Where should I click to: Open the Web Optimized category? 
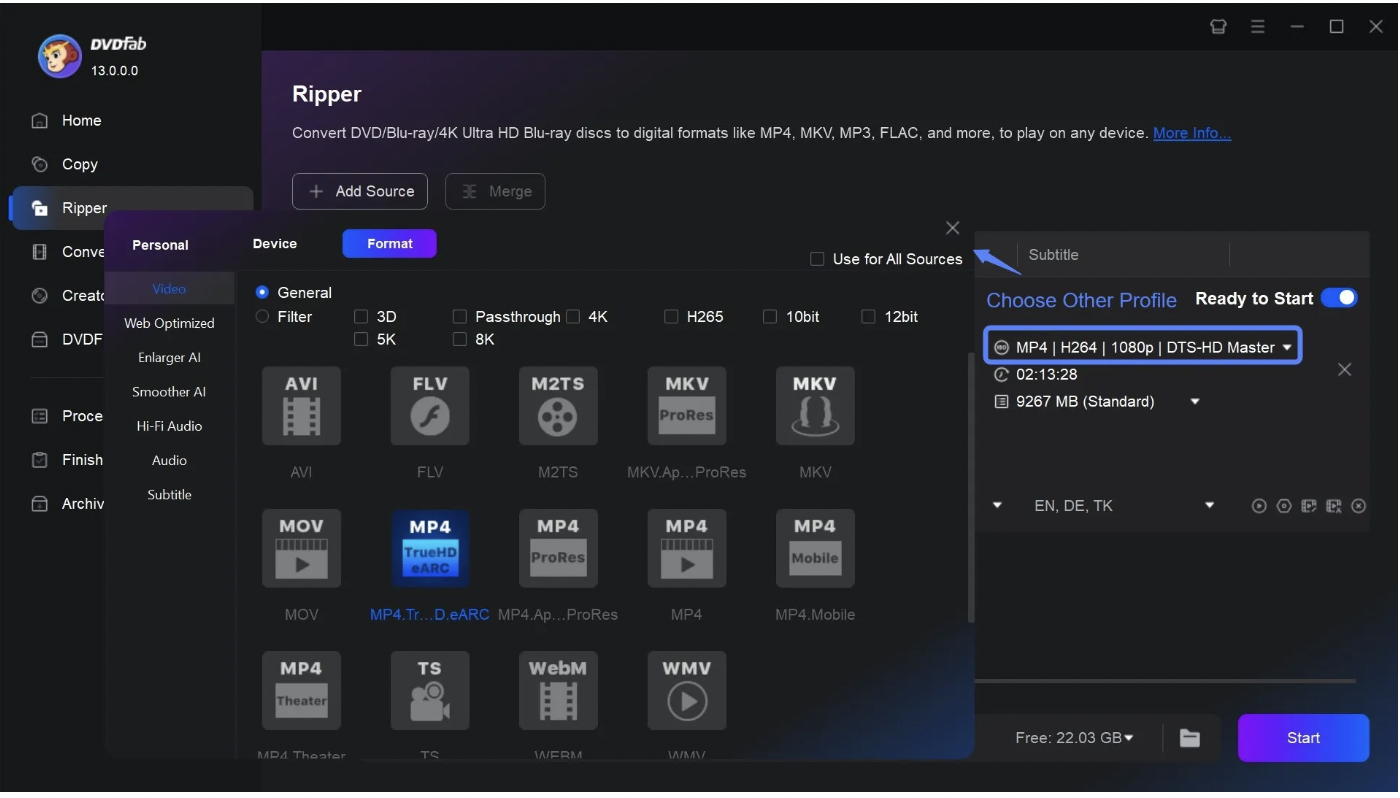169,323
